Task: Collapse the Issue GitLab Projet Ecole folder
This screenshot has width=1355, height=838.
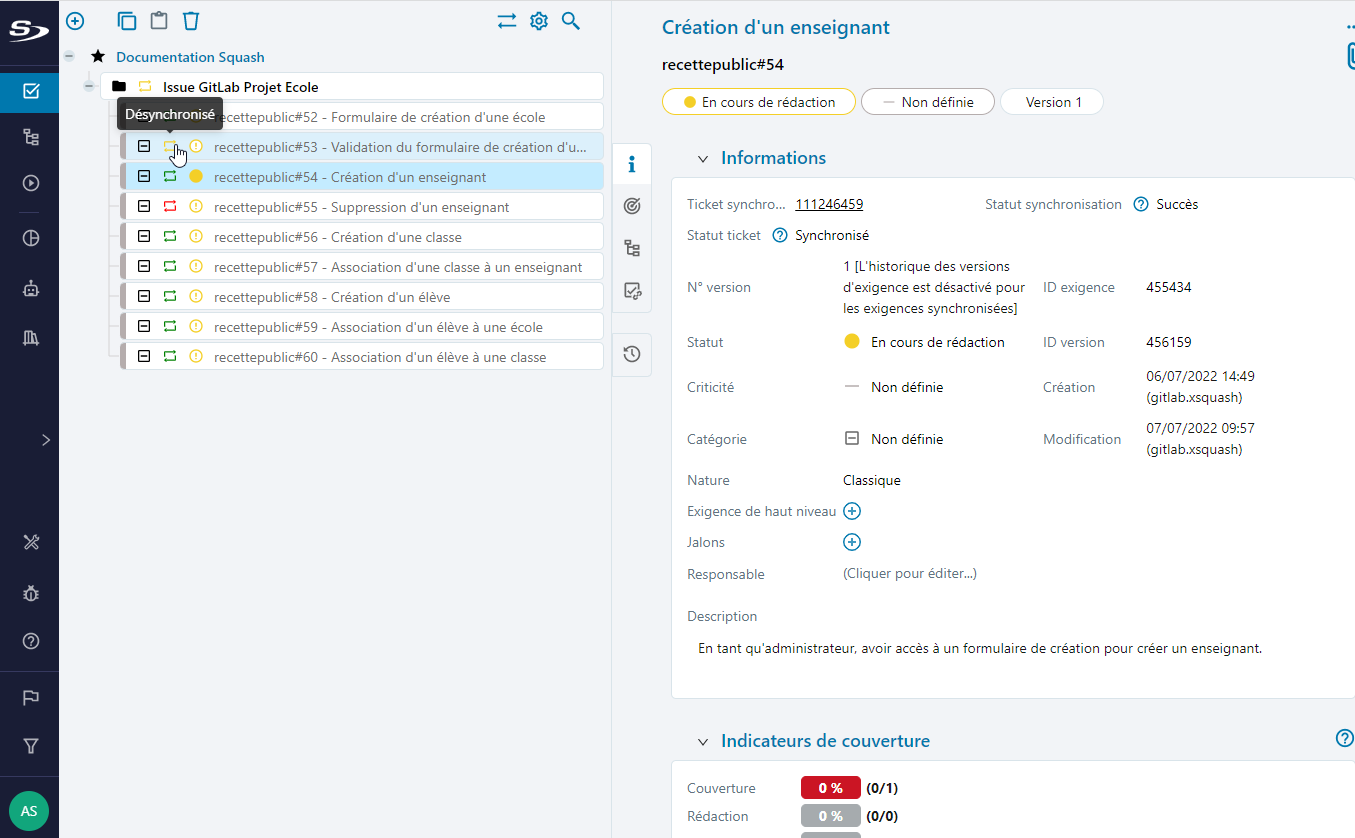Action: pyautogui.click(x=88, y=86)
